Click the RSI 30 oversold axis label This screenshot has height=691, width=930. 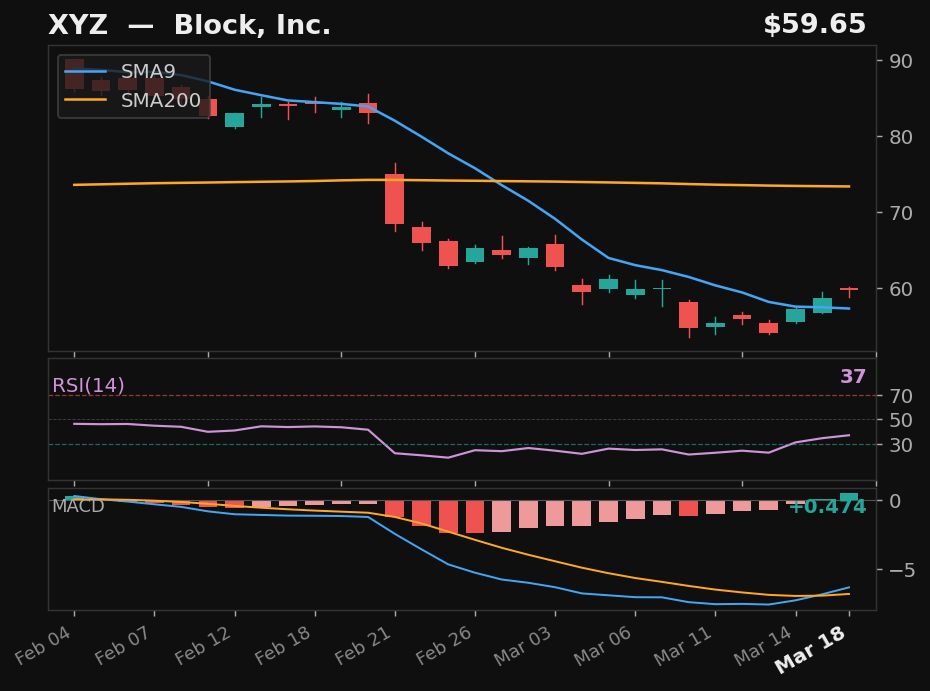[901, 445]
